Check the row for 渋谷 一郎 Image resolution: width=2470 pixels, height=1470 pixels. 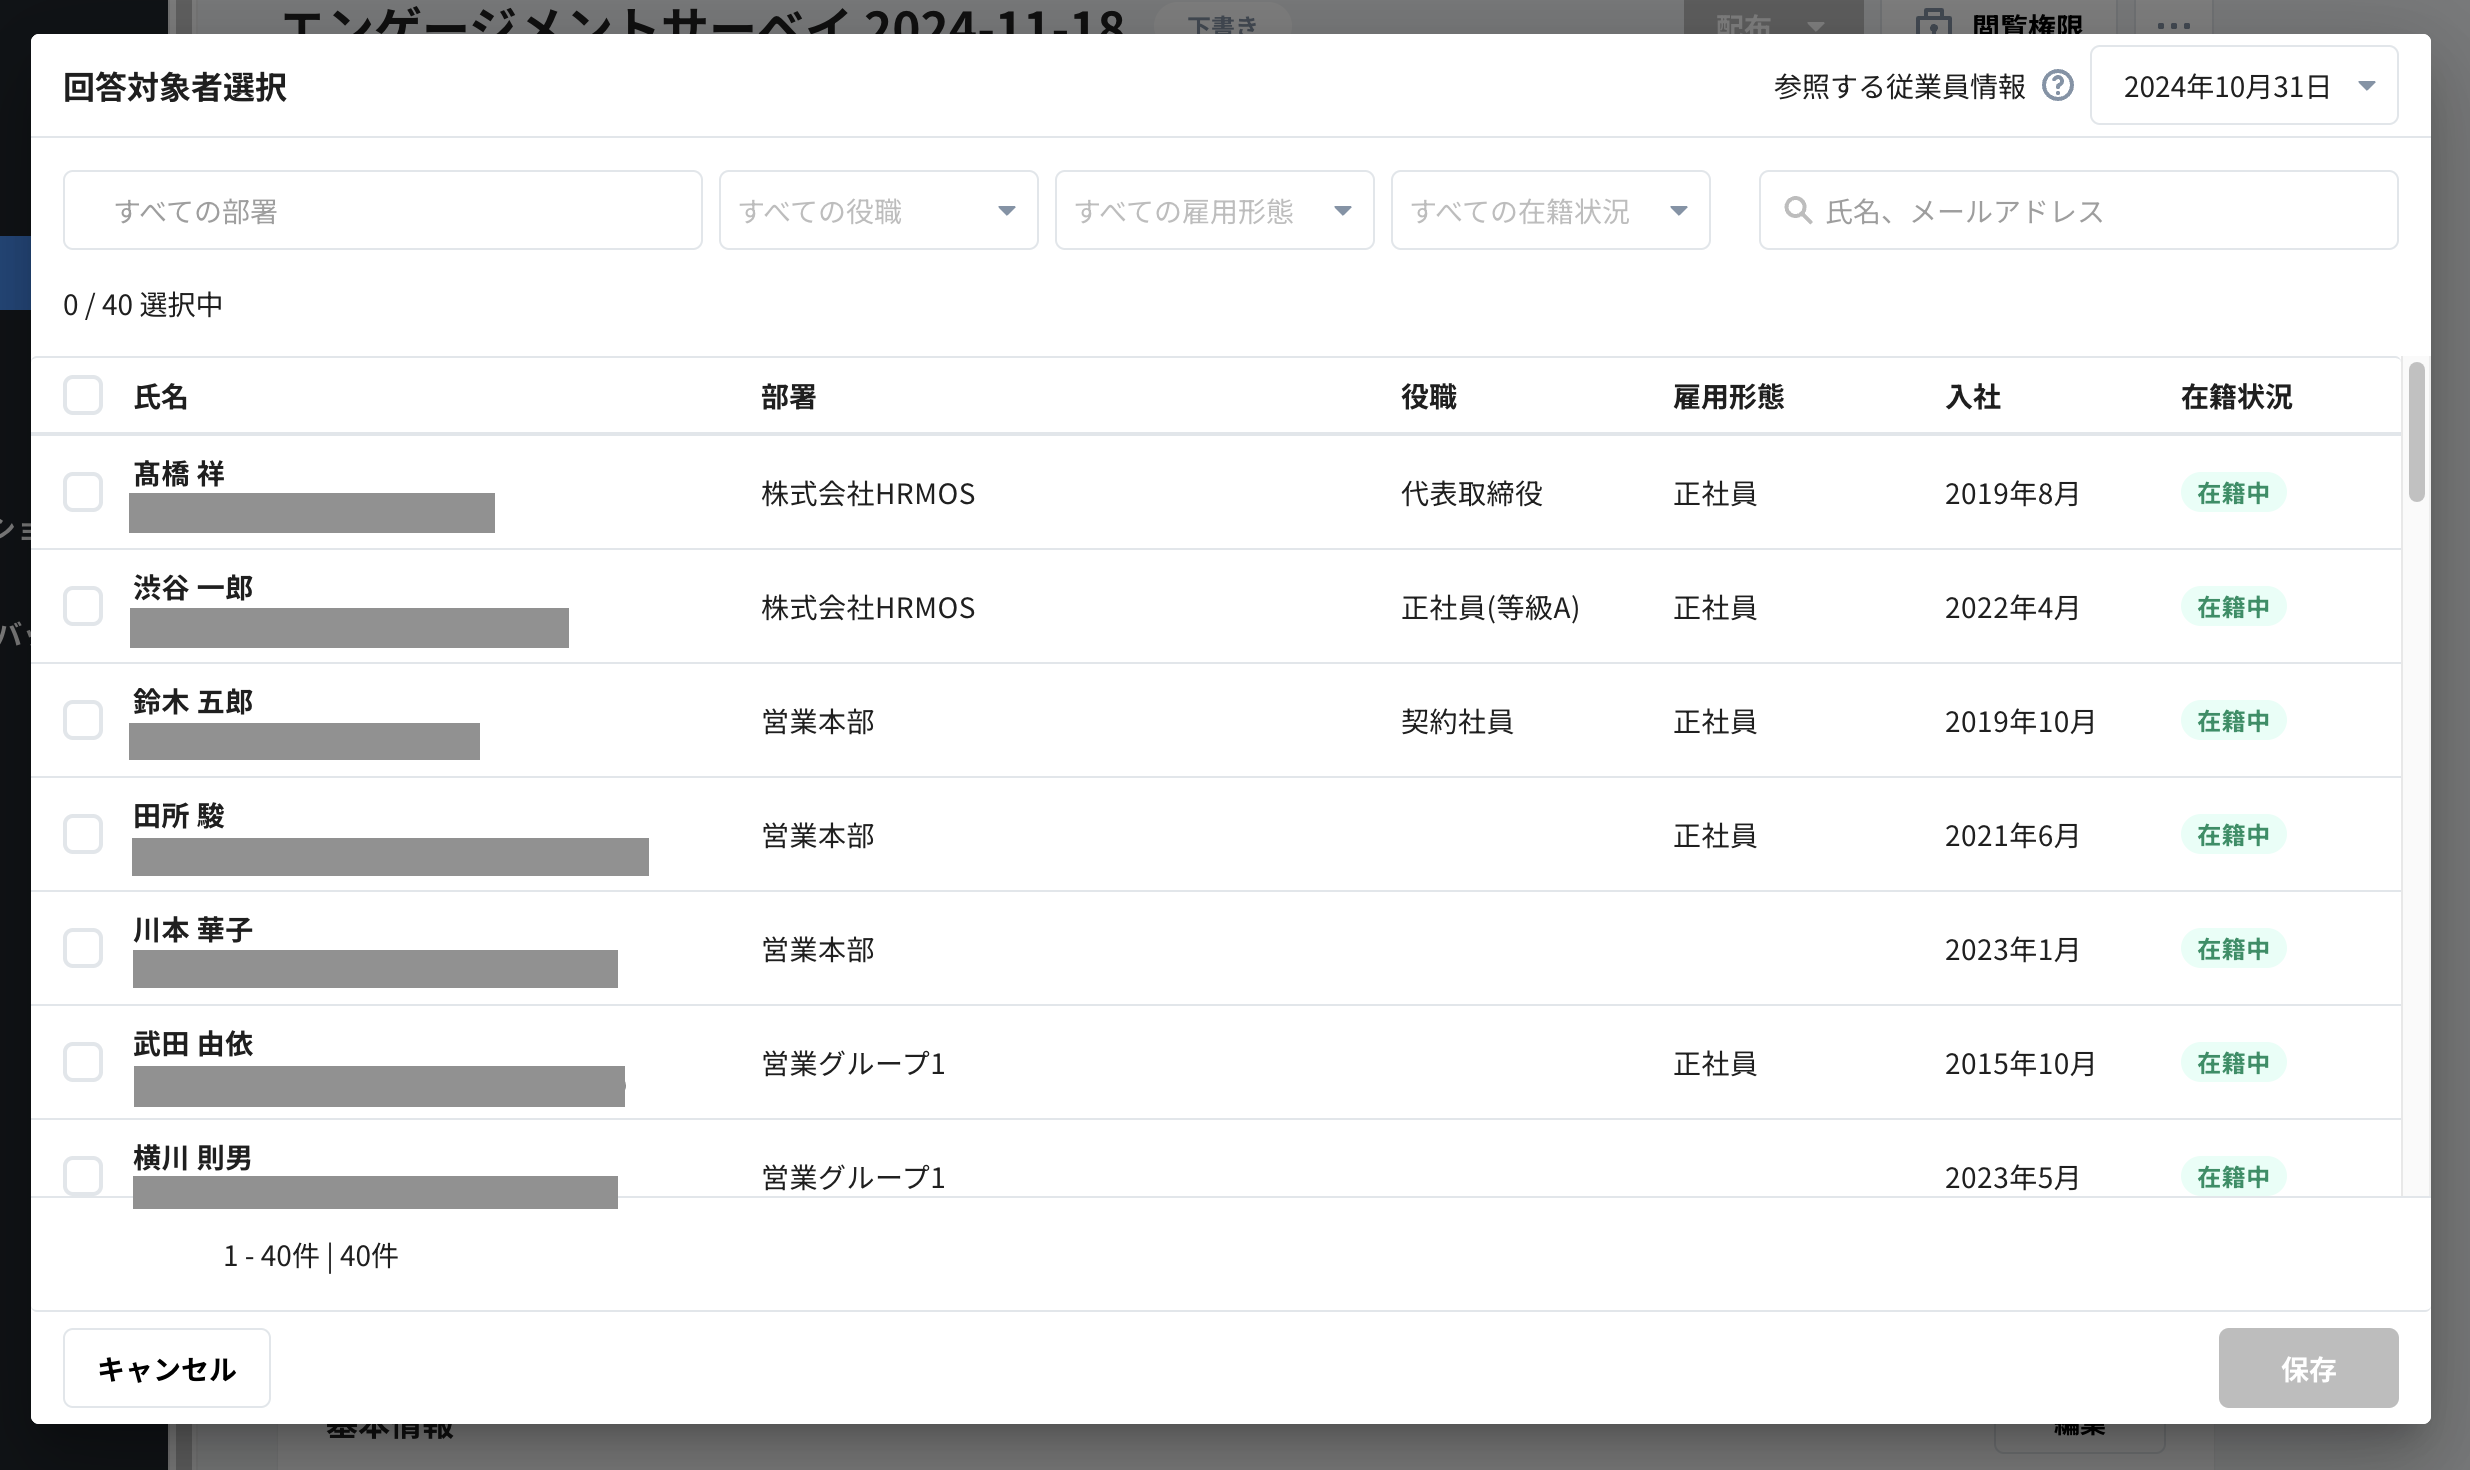point(84,606)
